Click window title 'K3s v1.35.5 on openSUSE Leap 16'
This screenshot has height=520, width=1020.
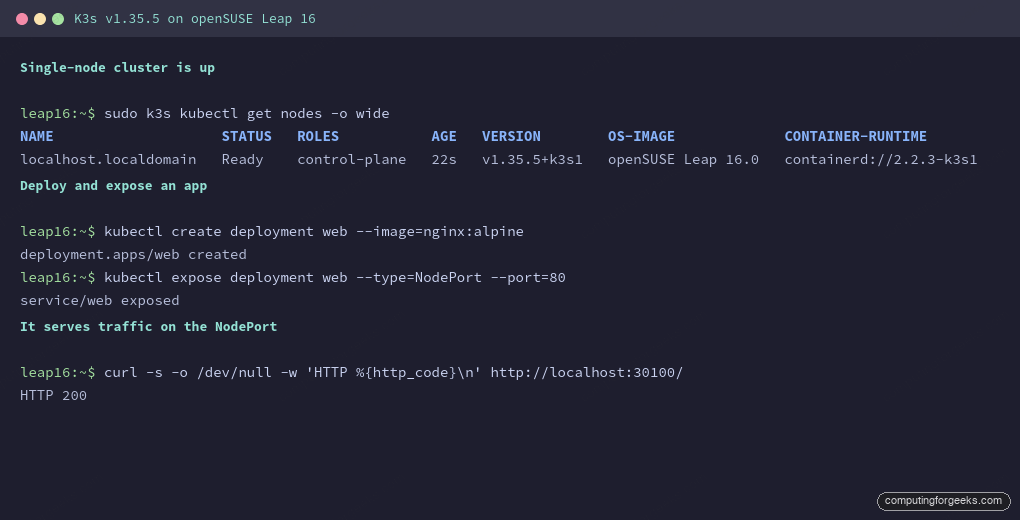coord(195,19)
